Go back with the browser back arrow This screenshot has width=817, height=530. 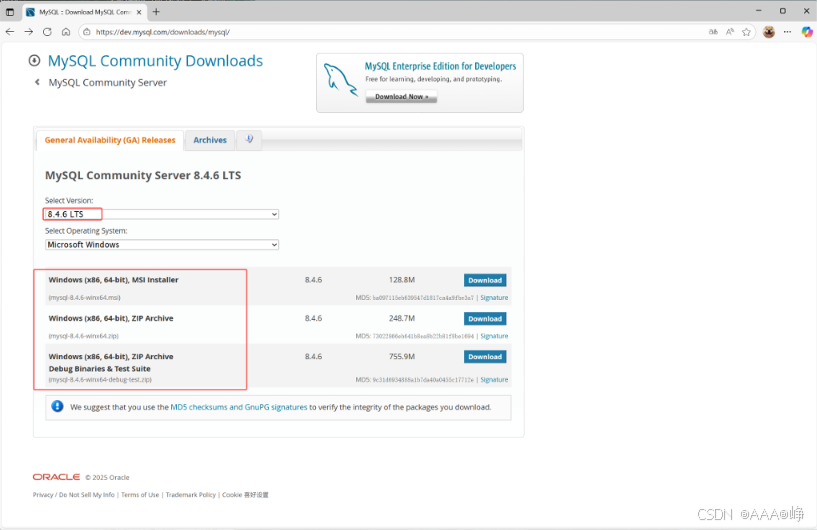pos(10,32)
